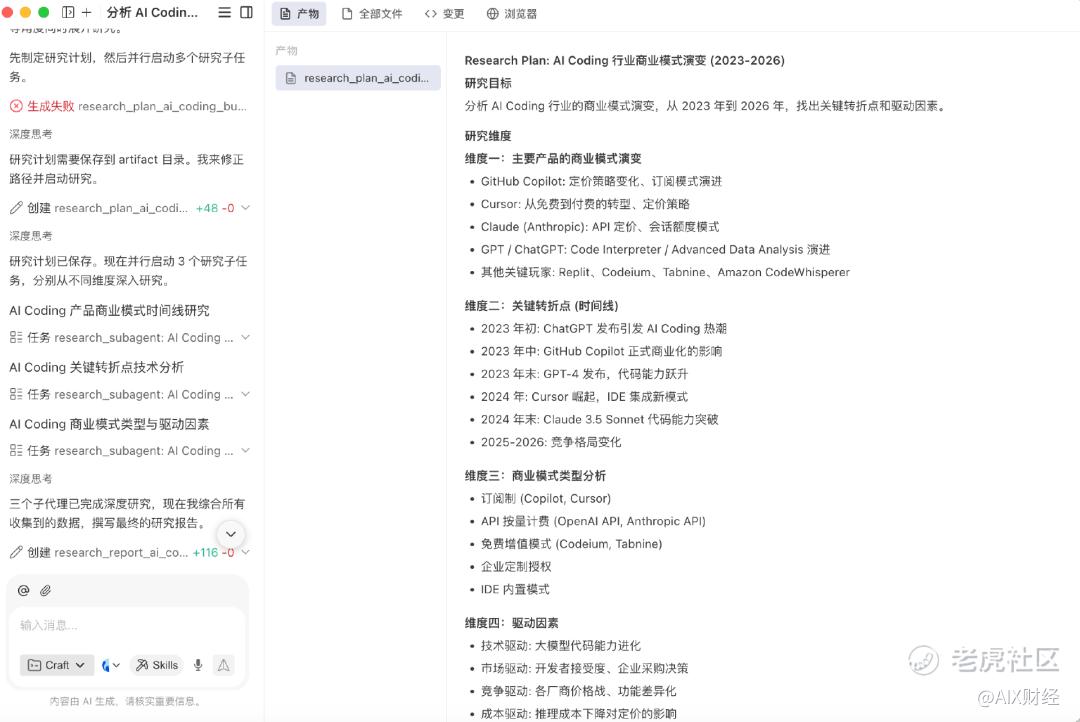Select research_plan_ai_codi file in the 产物 list
This screenshot has width=1080, height=722.
click(x=358, y=78)
